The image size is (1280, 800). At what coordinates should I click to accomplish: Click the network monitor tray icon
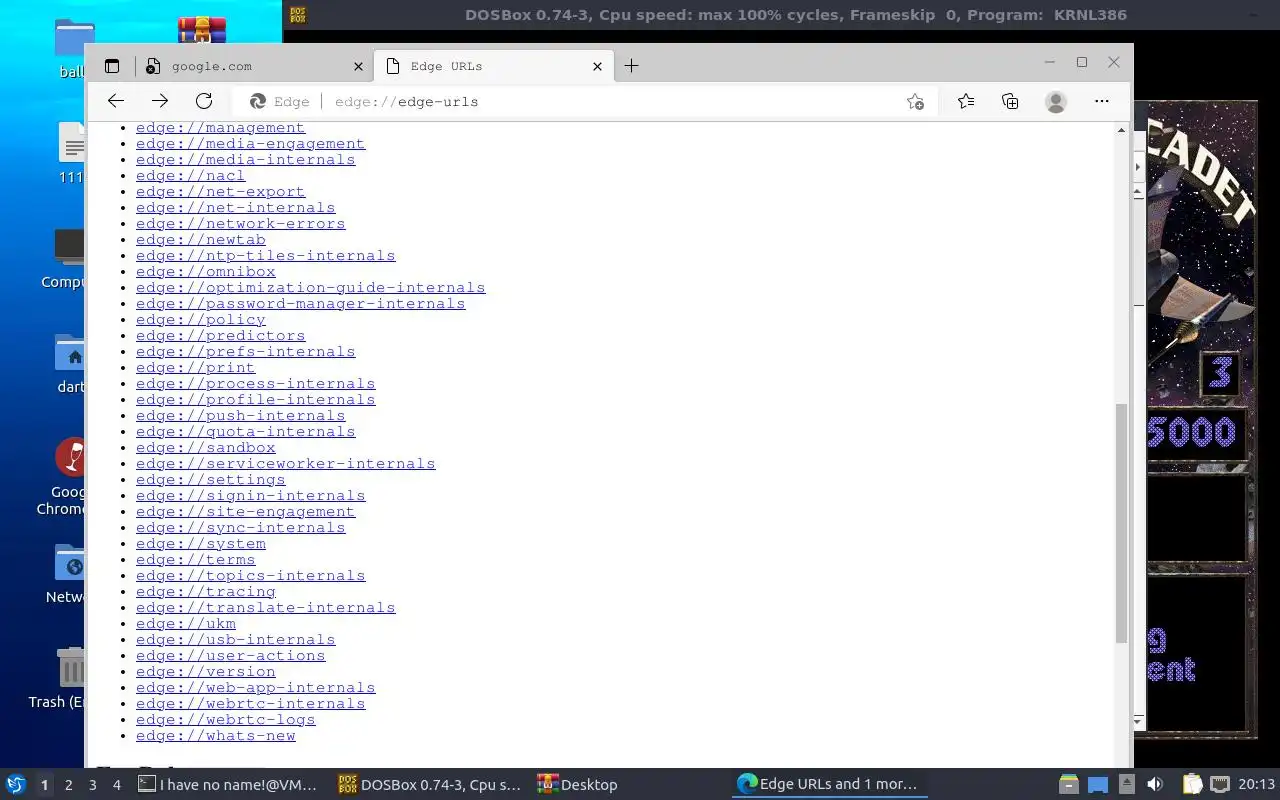tap(1219, 785)
